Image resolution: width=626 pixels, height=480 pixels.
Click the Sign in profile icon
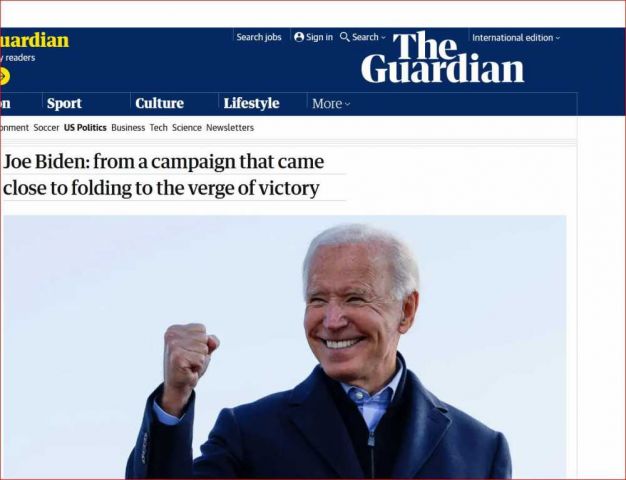299,37
